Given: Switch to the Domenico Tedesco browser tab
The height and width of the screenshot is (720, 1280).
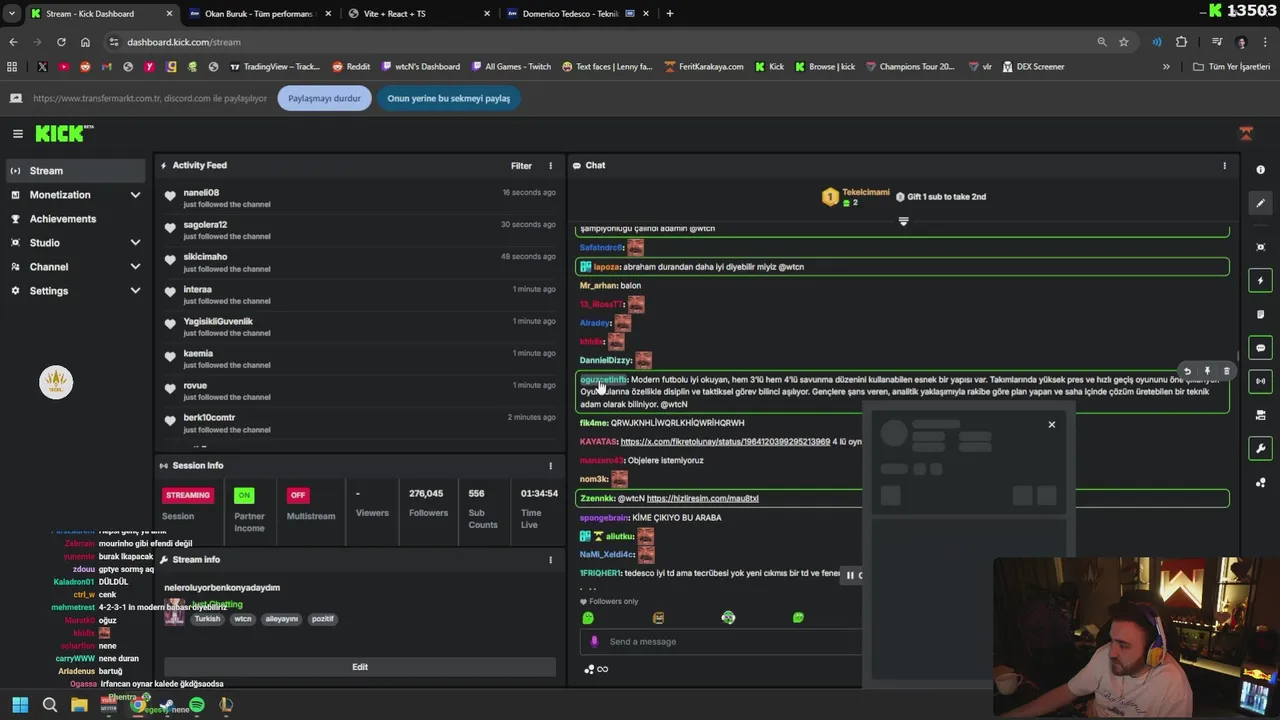Looking at the screenshot, I should click(x=578, y=14).
